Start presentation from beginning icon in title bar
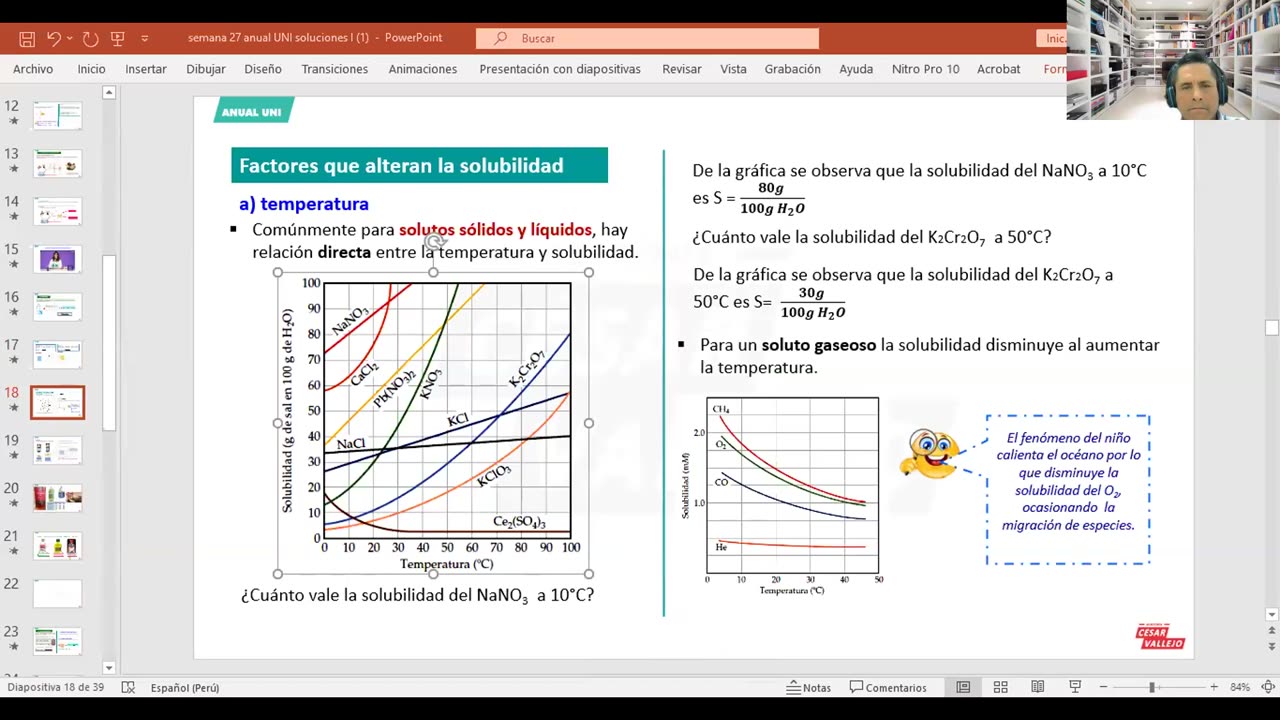Viewport: 1280px width, 720px height. click(x=117, y=38)
